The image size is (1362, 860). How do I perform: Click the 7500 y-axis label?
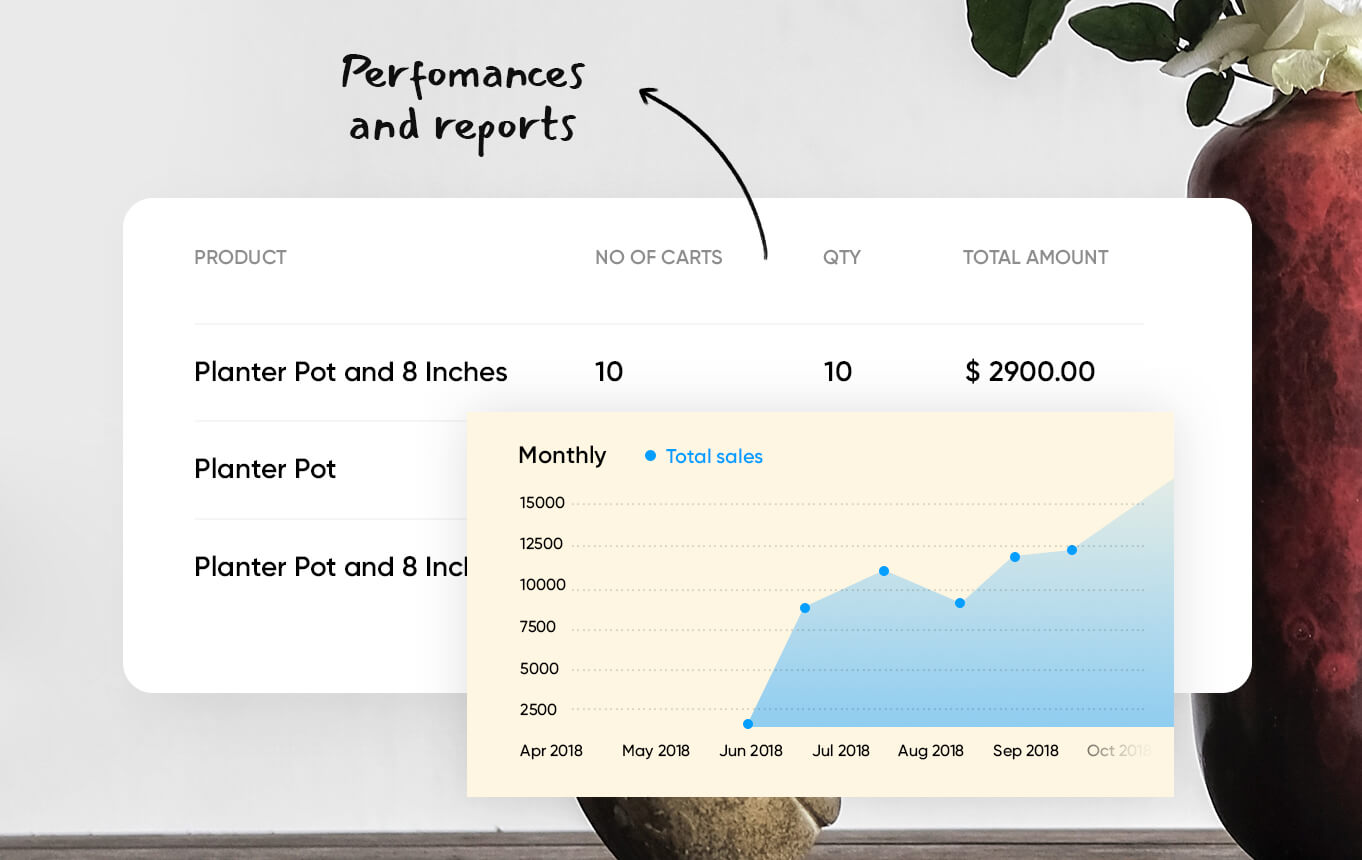pyautogui.click(x=538, y=627)
